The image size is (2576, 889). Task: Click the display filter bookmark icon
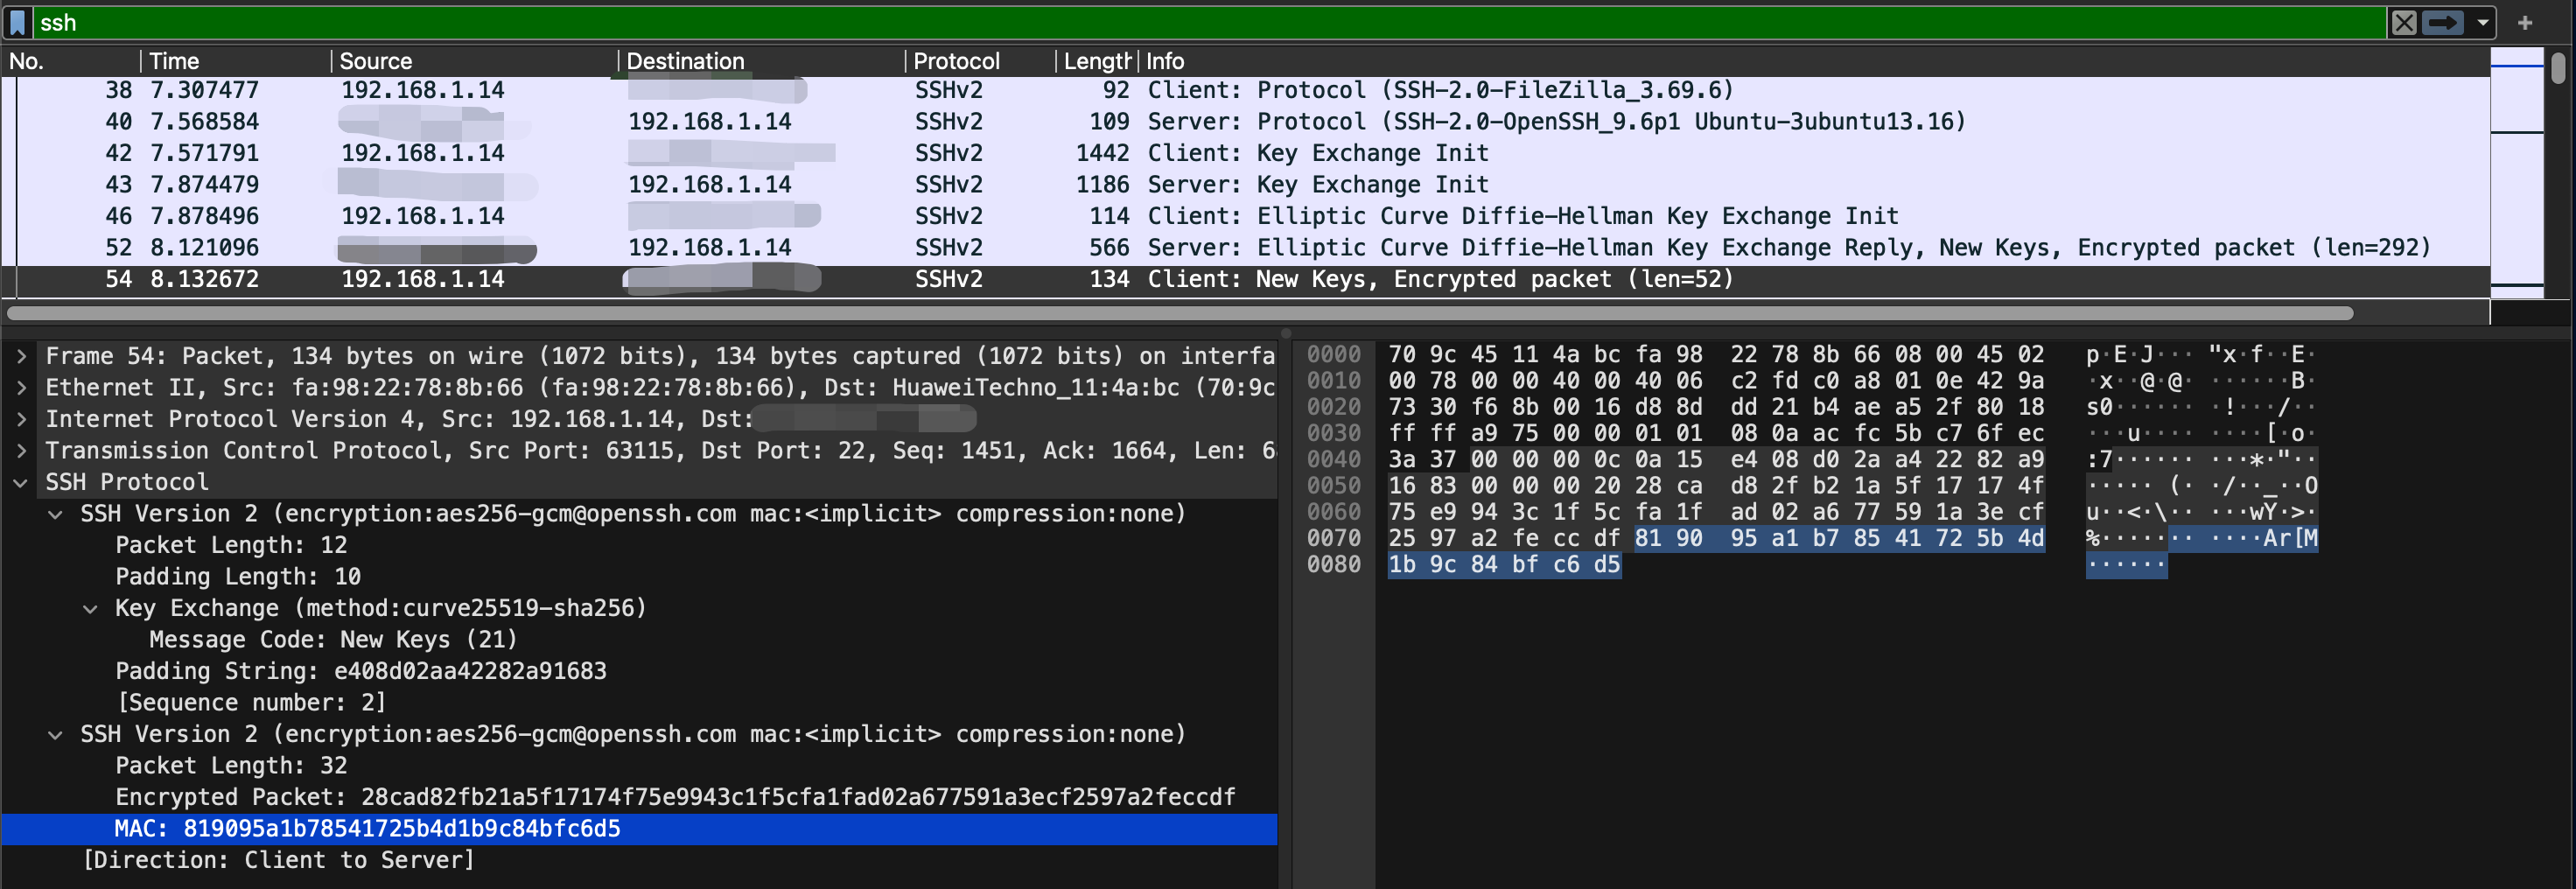tap(17, 22)
